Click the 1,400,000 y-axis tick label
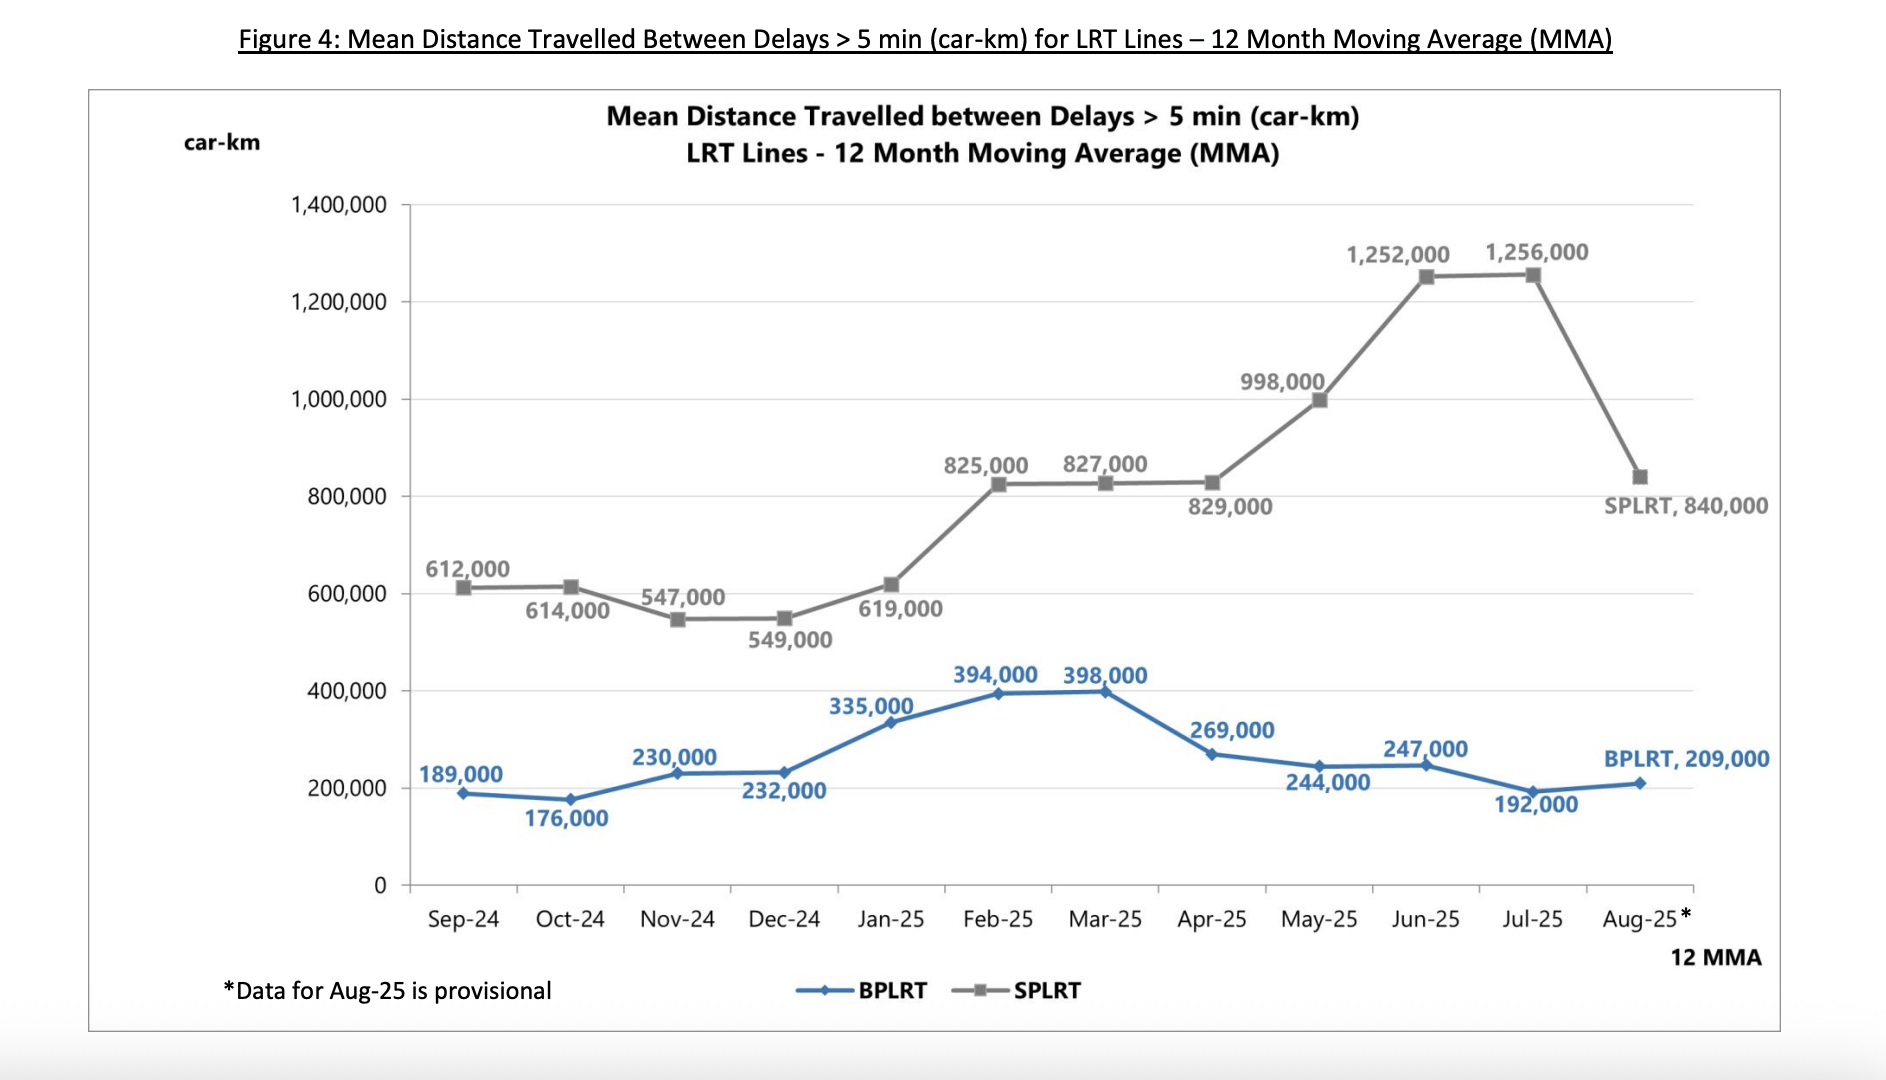The width and height of the screenshot is (1886, 1080). point(338,205)
